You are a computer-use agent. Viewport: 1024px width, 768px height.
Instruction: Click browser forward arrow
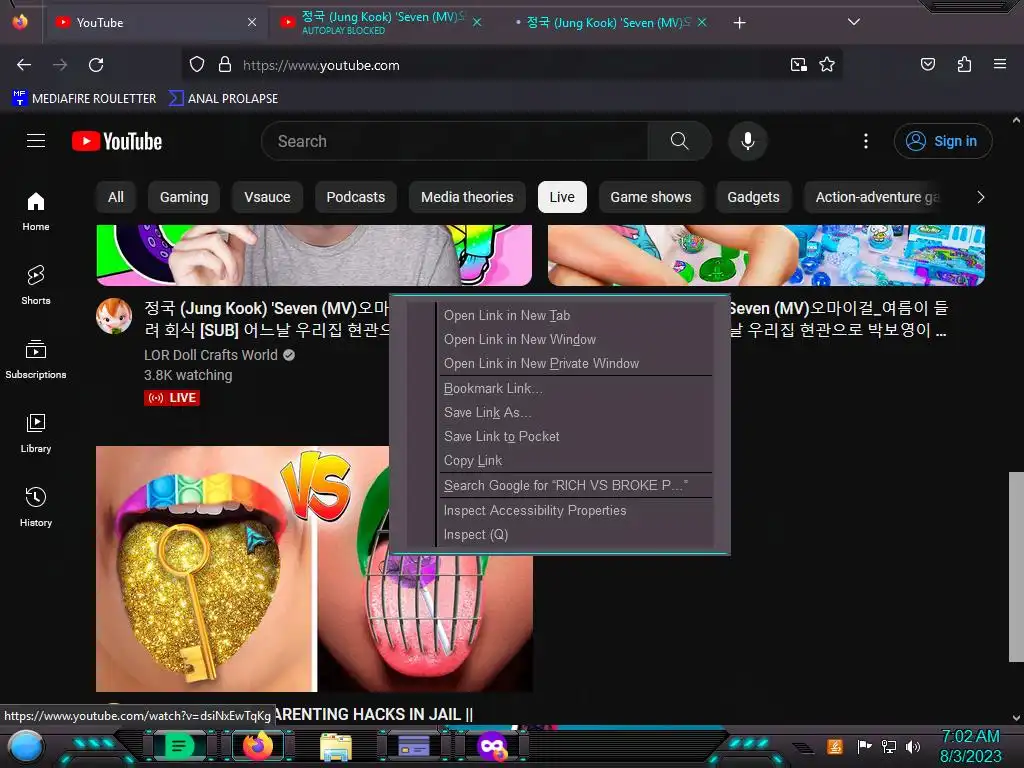coord(60,65)
